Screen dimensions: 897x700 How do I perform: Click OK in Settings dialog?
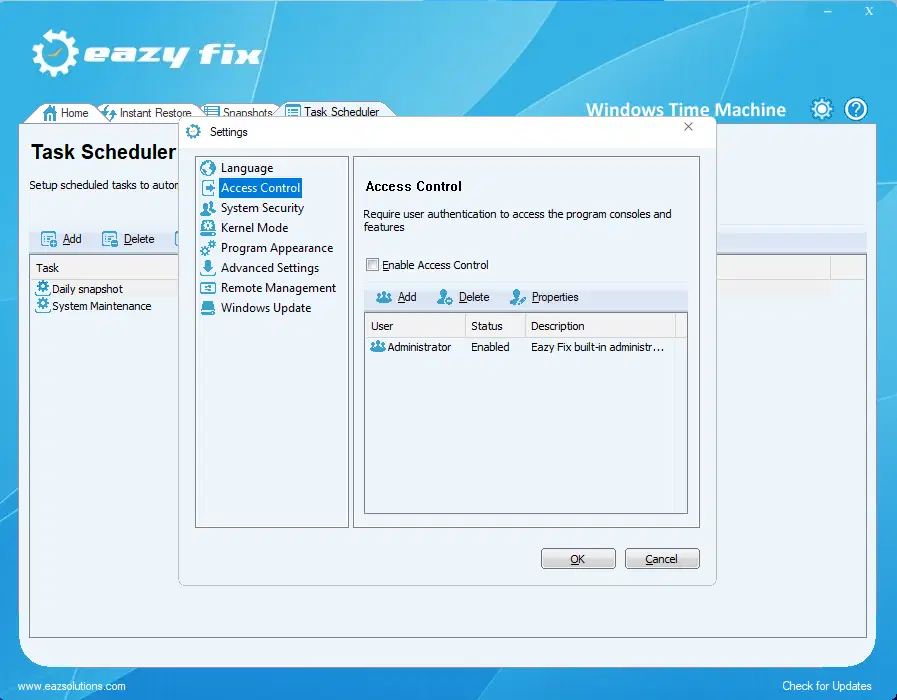tap(578, 559)
